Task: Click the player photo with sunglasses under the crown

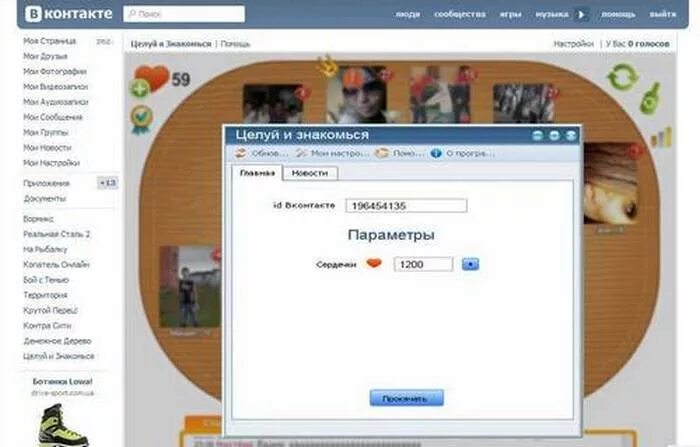Action: (357, 96)
